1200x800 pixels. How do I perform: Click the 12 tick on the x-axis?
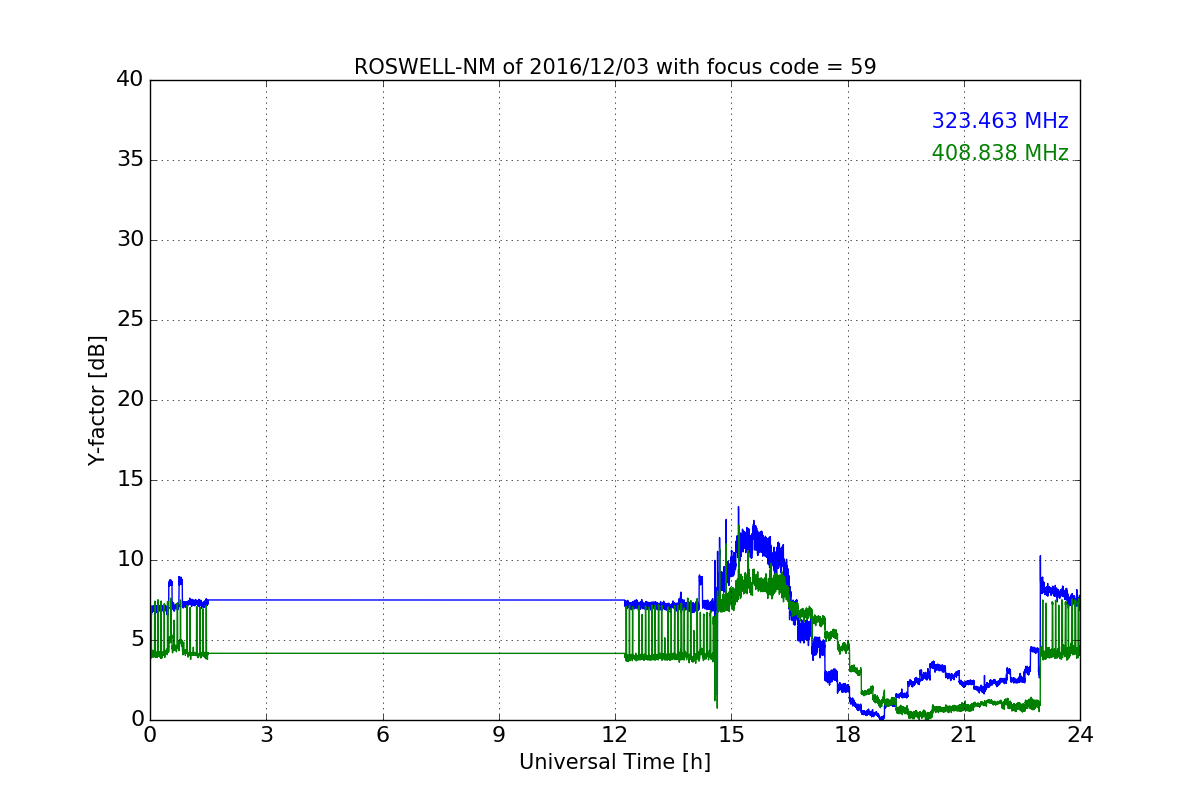(x=615, y=735)
